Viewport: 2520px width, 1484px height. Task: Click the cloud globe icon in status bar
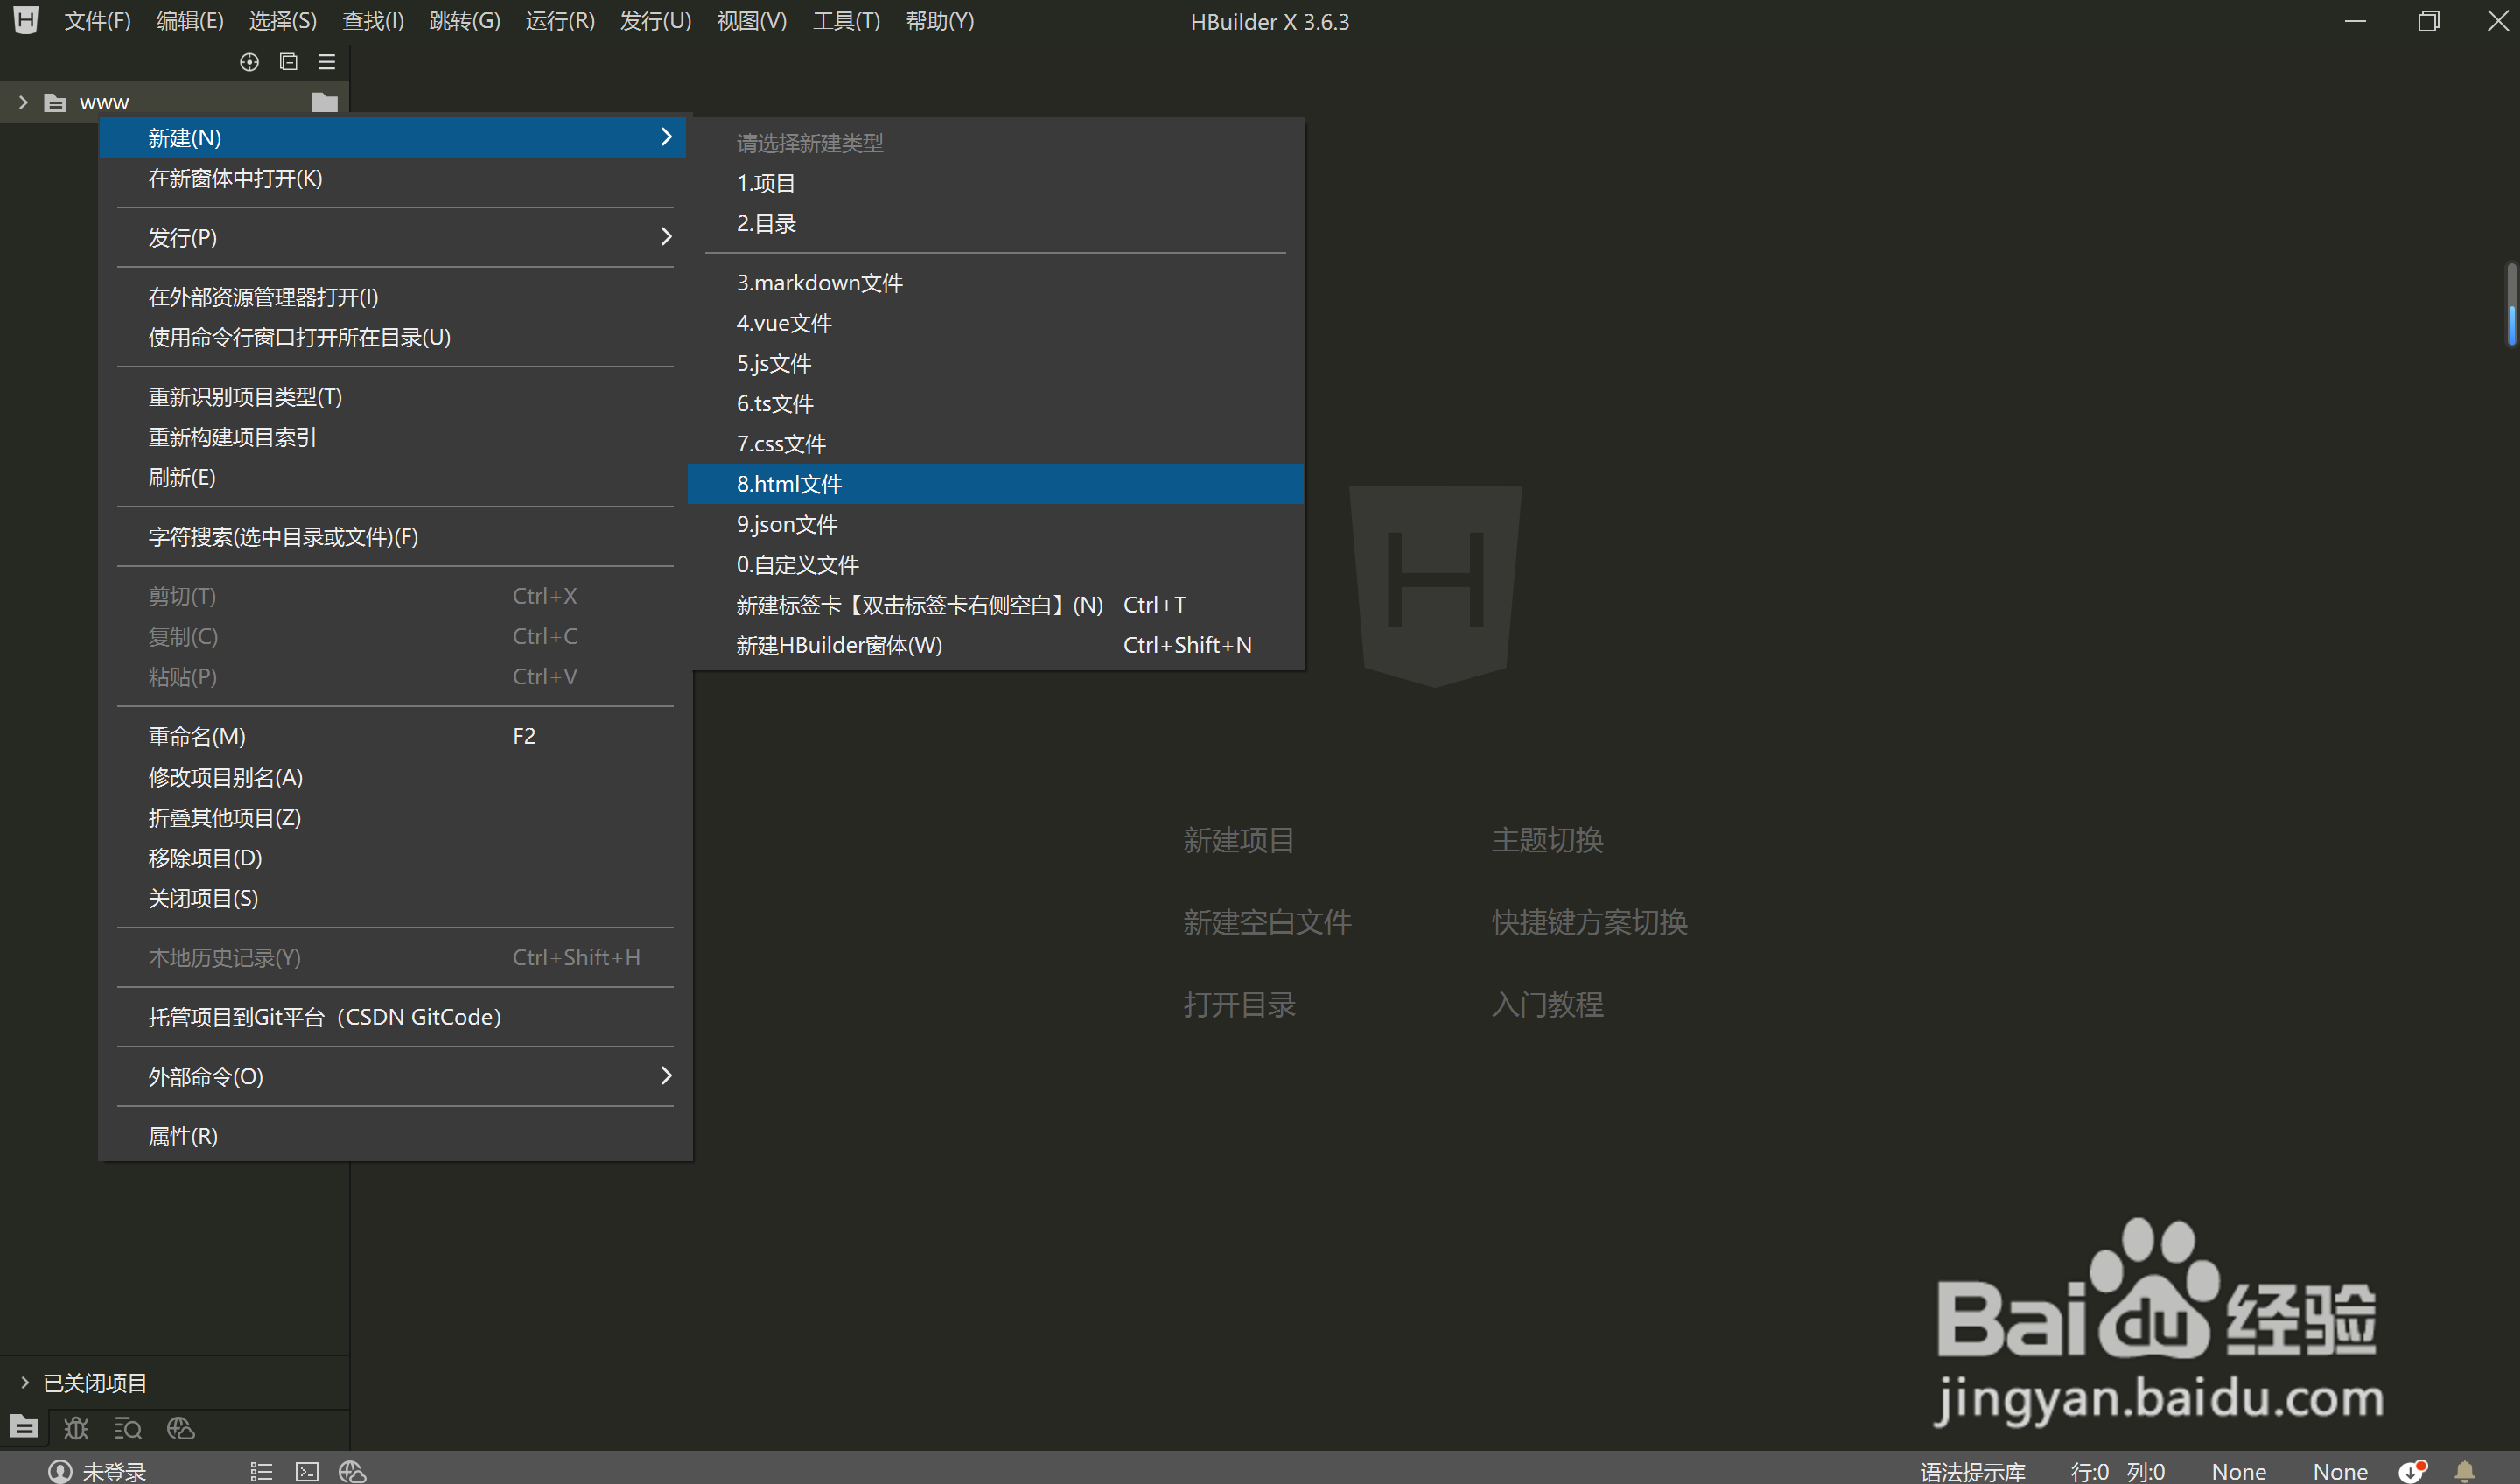[352, 1471]
